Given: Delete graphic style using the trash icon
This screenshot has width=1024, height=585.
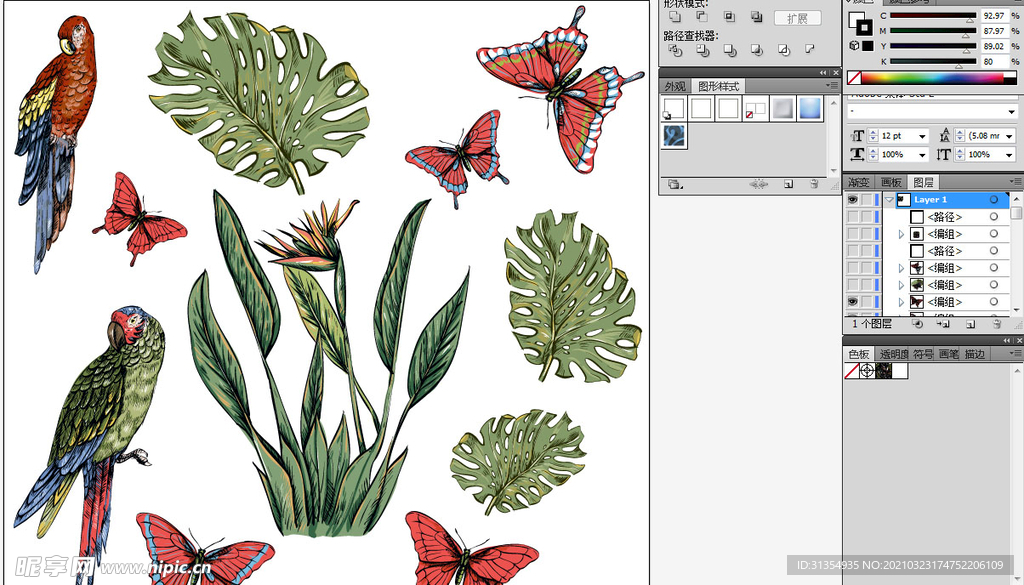Looking at the screenshot, I should point(814,184).
